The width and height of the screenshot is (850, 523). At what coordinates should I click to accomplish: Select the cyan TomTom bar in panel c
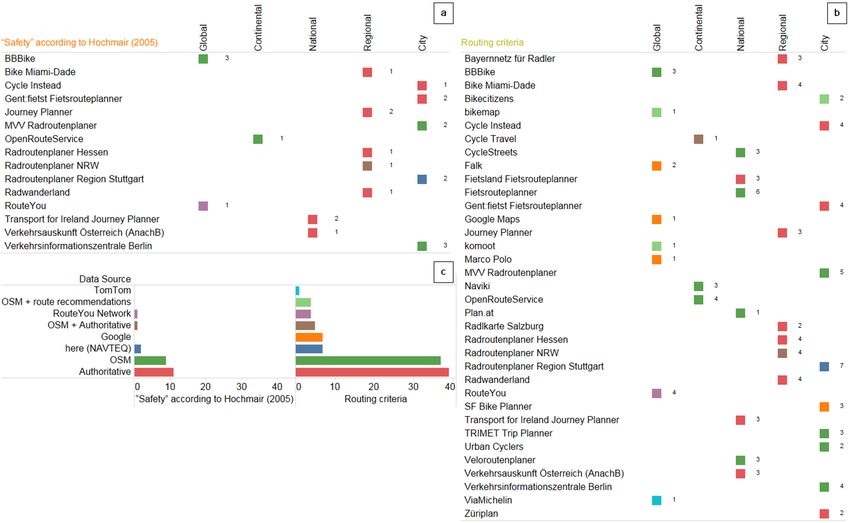(297, 290)
